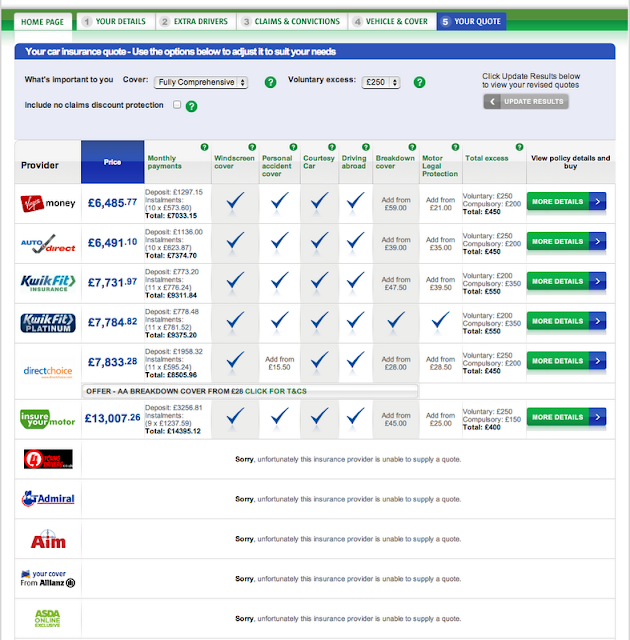Click Virgin Money breakdown Add from £59.00
This screenshot has height=640, width=630.
[396, 204]
